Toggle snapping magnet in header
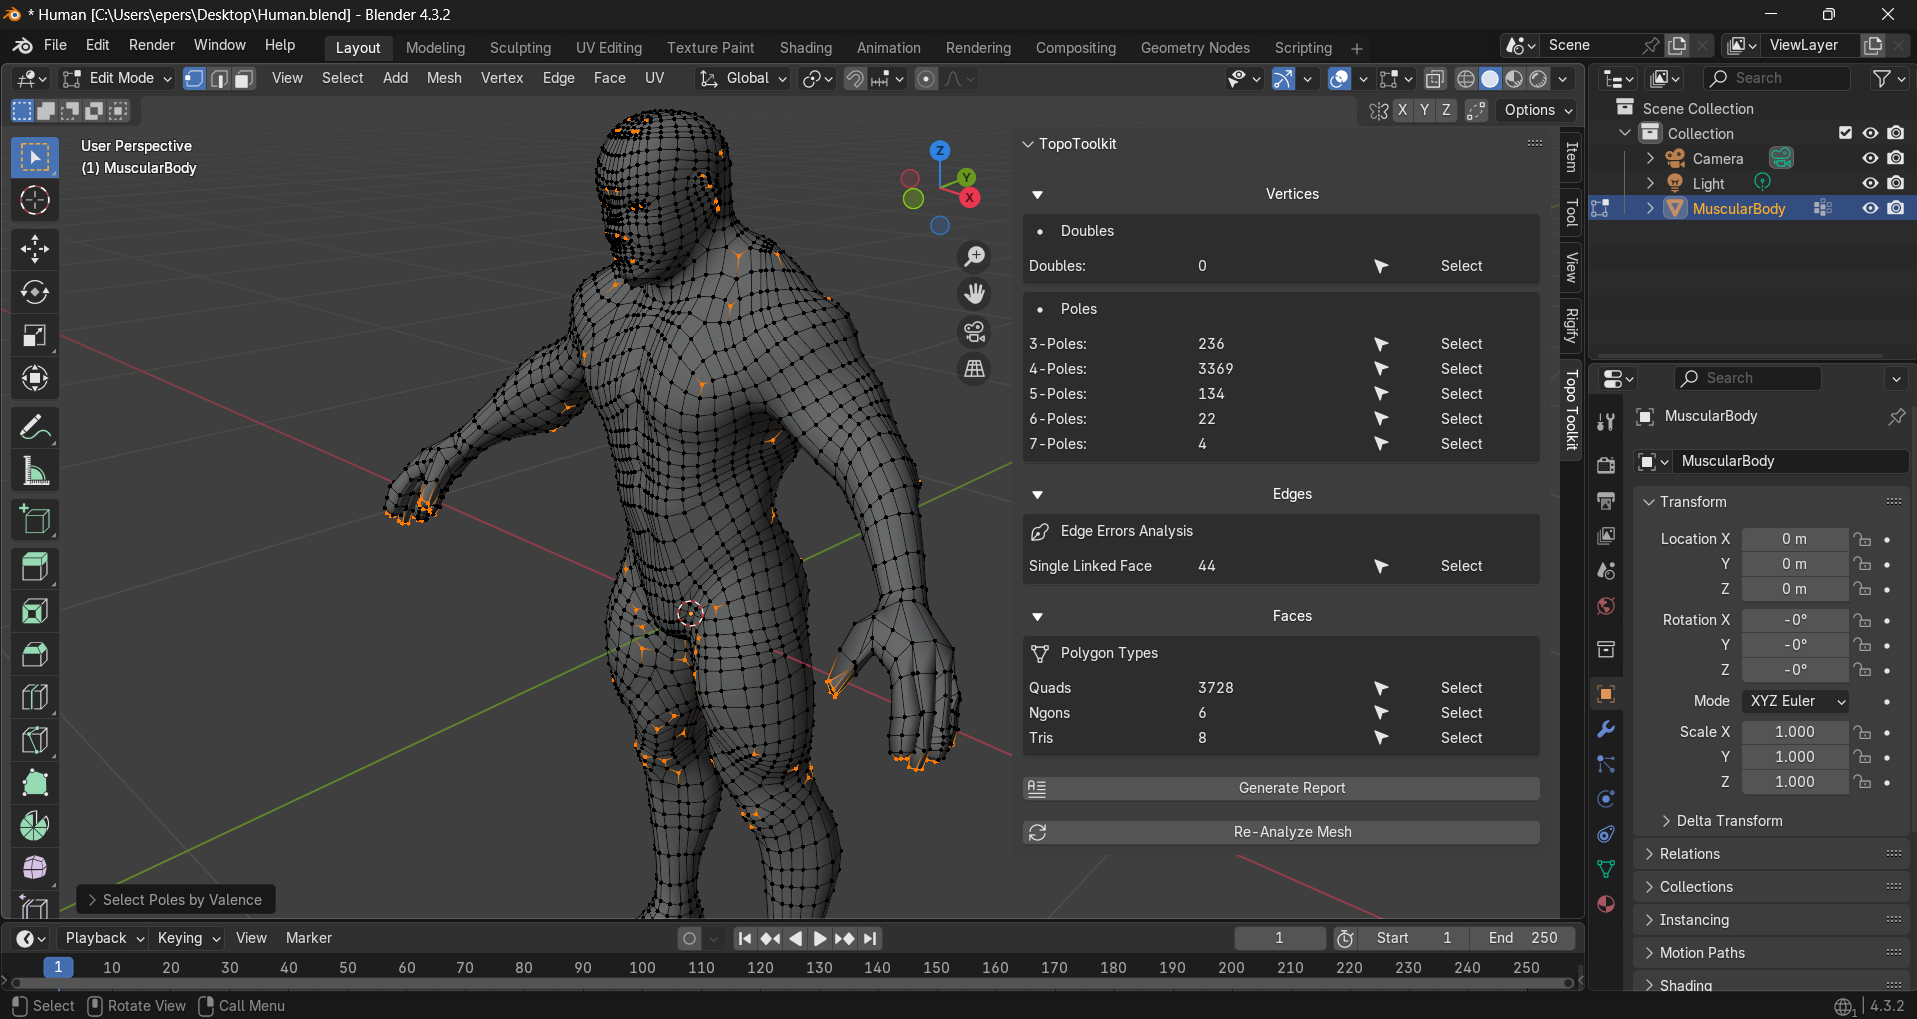Viewport: 1917px width, 1019px height. (x=855, y=79)
